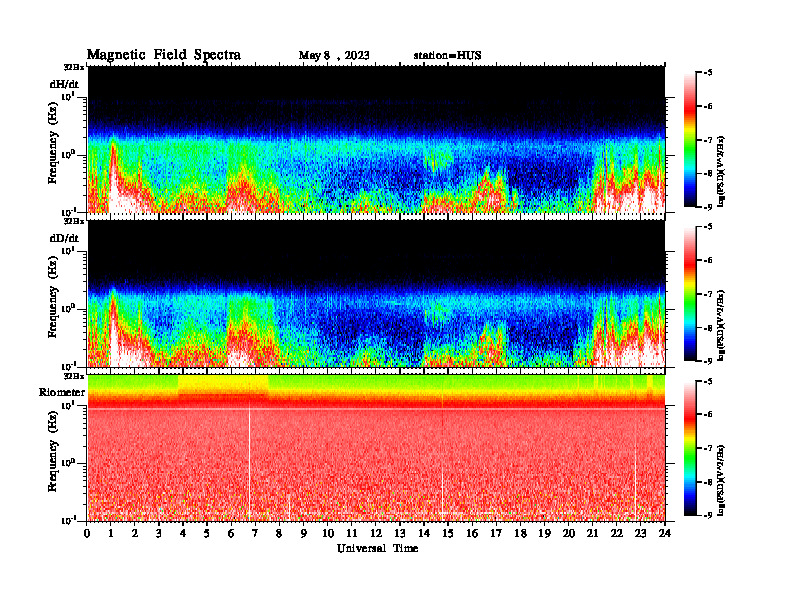Click the Riometer panel color scale bar
Image resolution: width=792 pixels, height=612 pixels.
689,448
